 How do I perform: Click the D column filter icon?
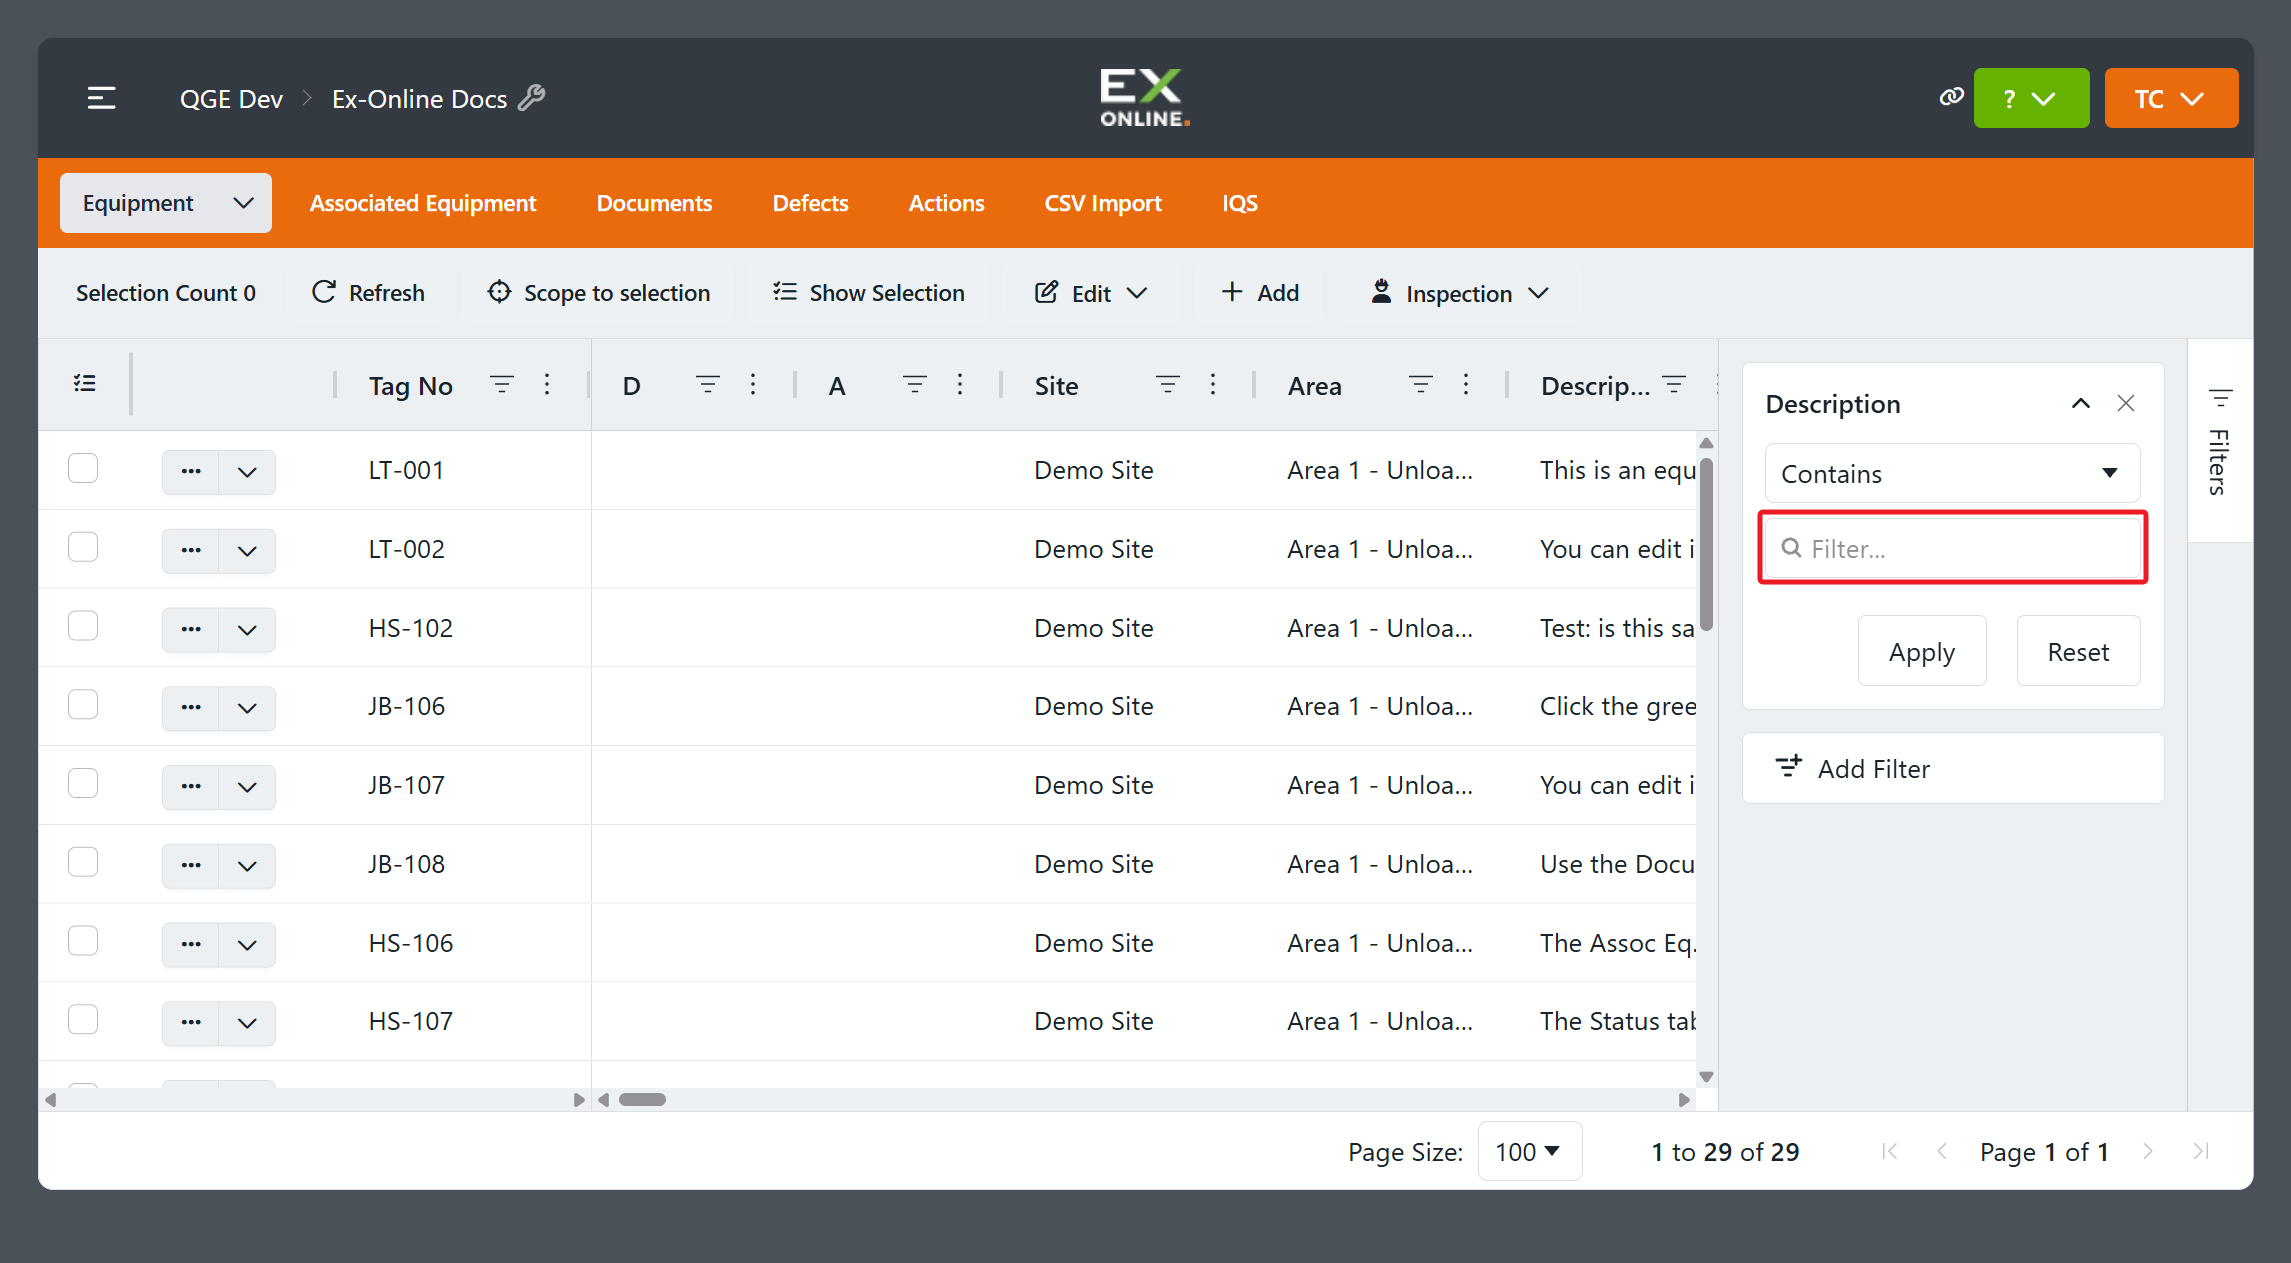(708, 385)
